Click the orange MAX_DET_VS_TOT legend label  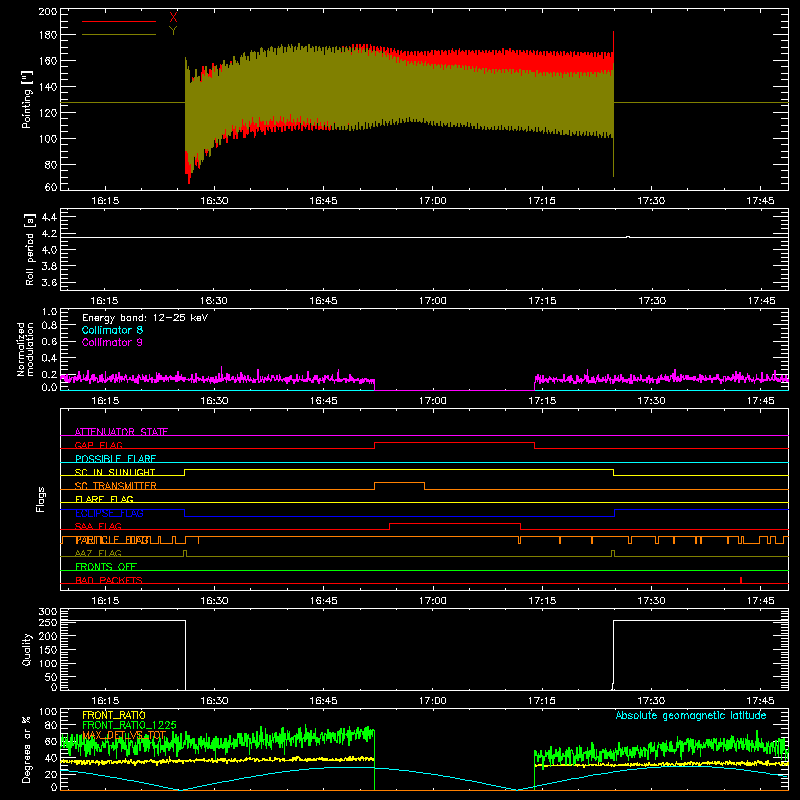click(x=124, y=735)
